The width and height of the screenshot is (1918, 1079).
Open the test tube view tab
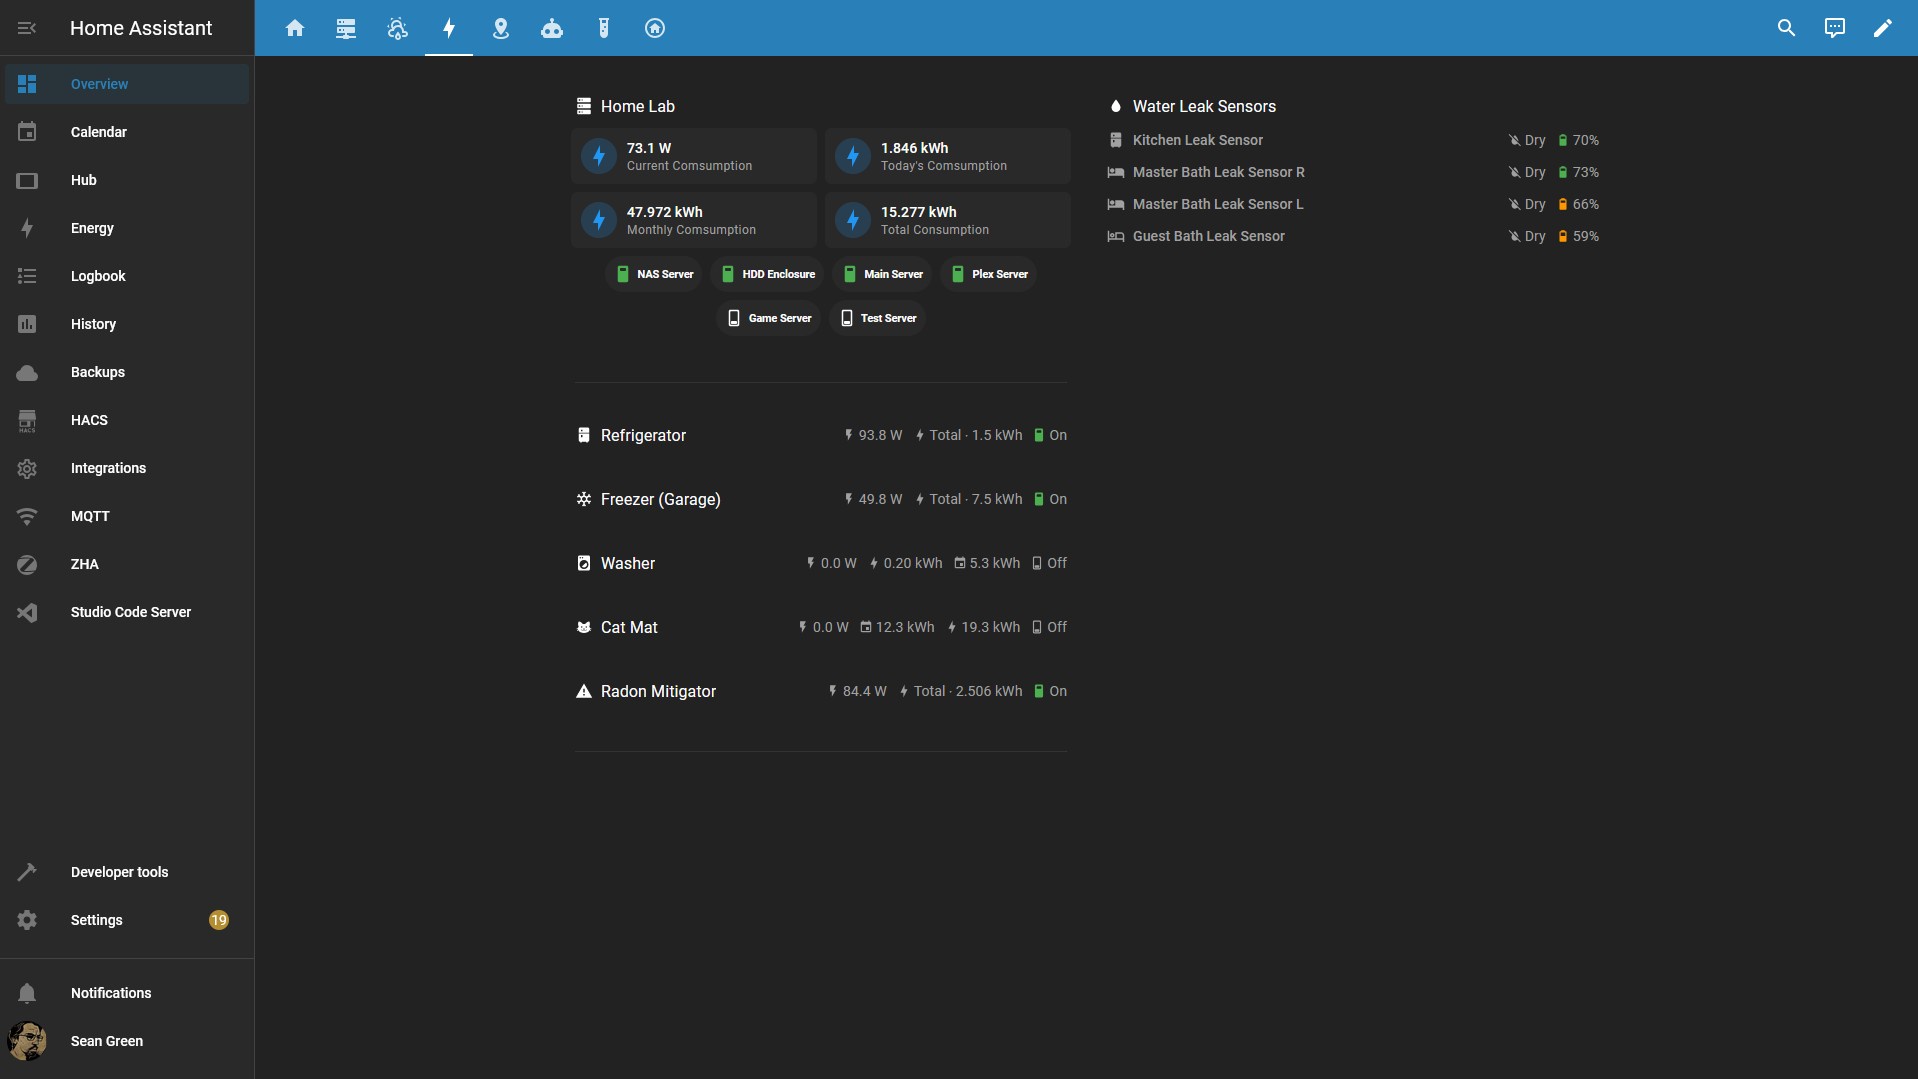603,28
